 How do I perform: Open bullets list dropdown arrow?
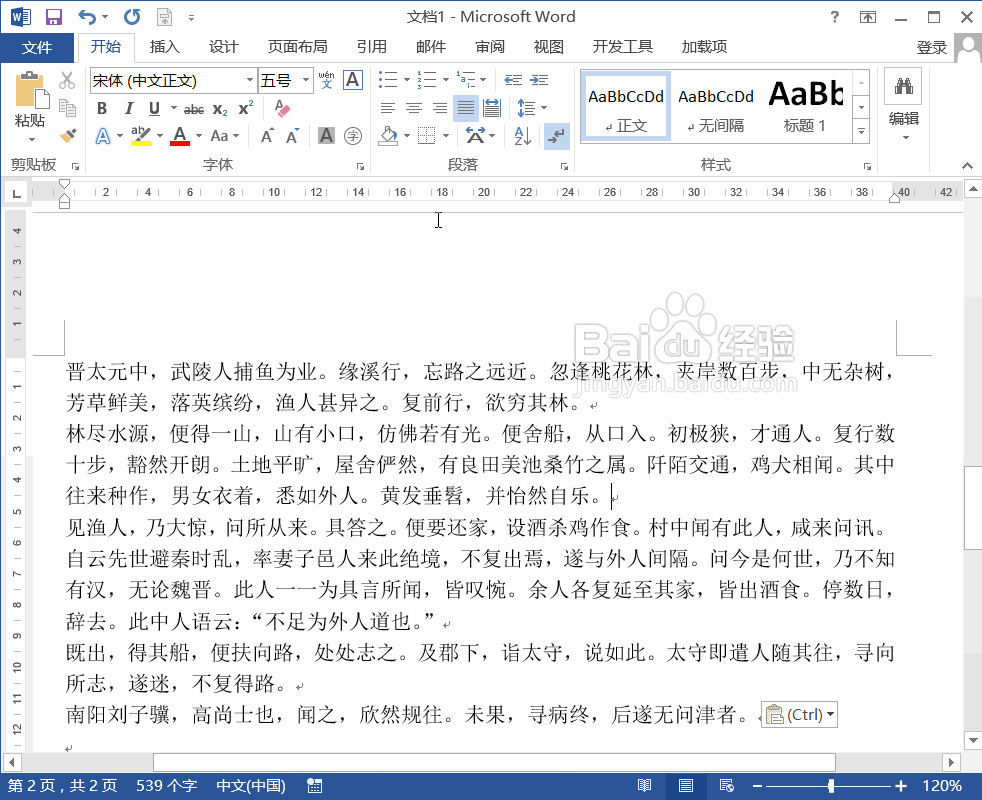[x=407, y=80]
